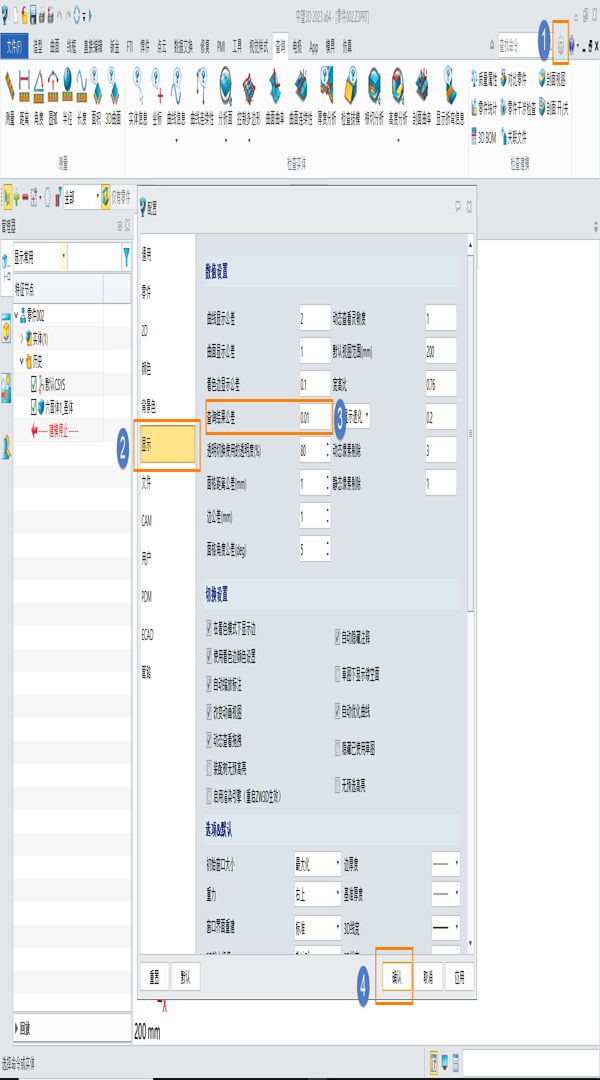Viewport: 600px width, 1080px height.
Task: Click the 确认 confirm button
Action: click(396, 977)
